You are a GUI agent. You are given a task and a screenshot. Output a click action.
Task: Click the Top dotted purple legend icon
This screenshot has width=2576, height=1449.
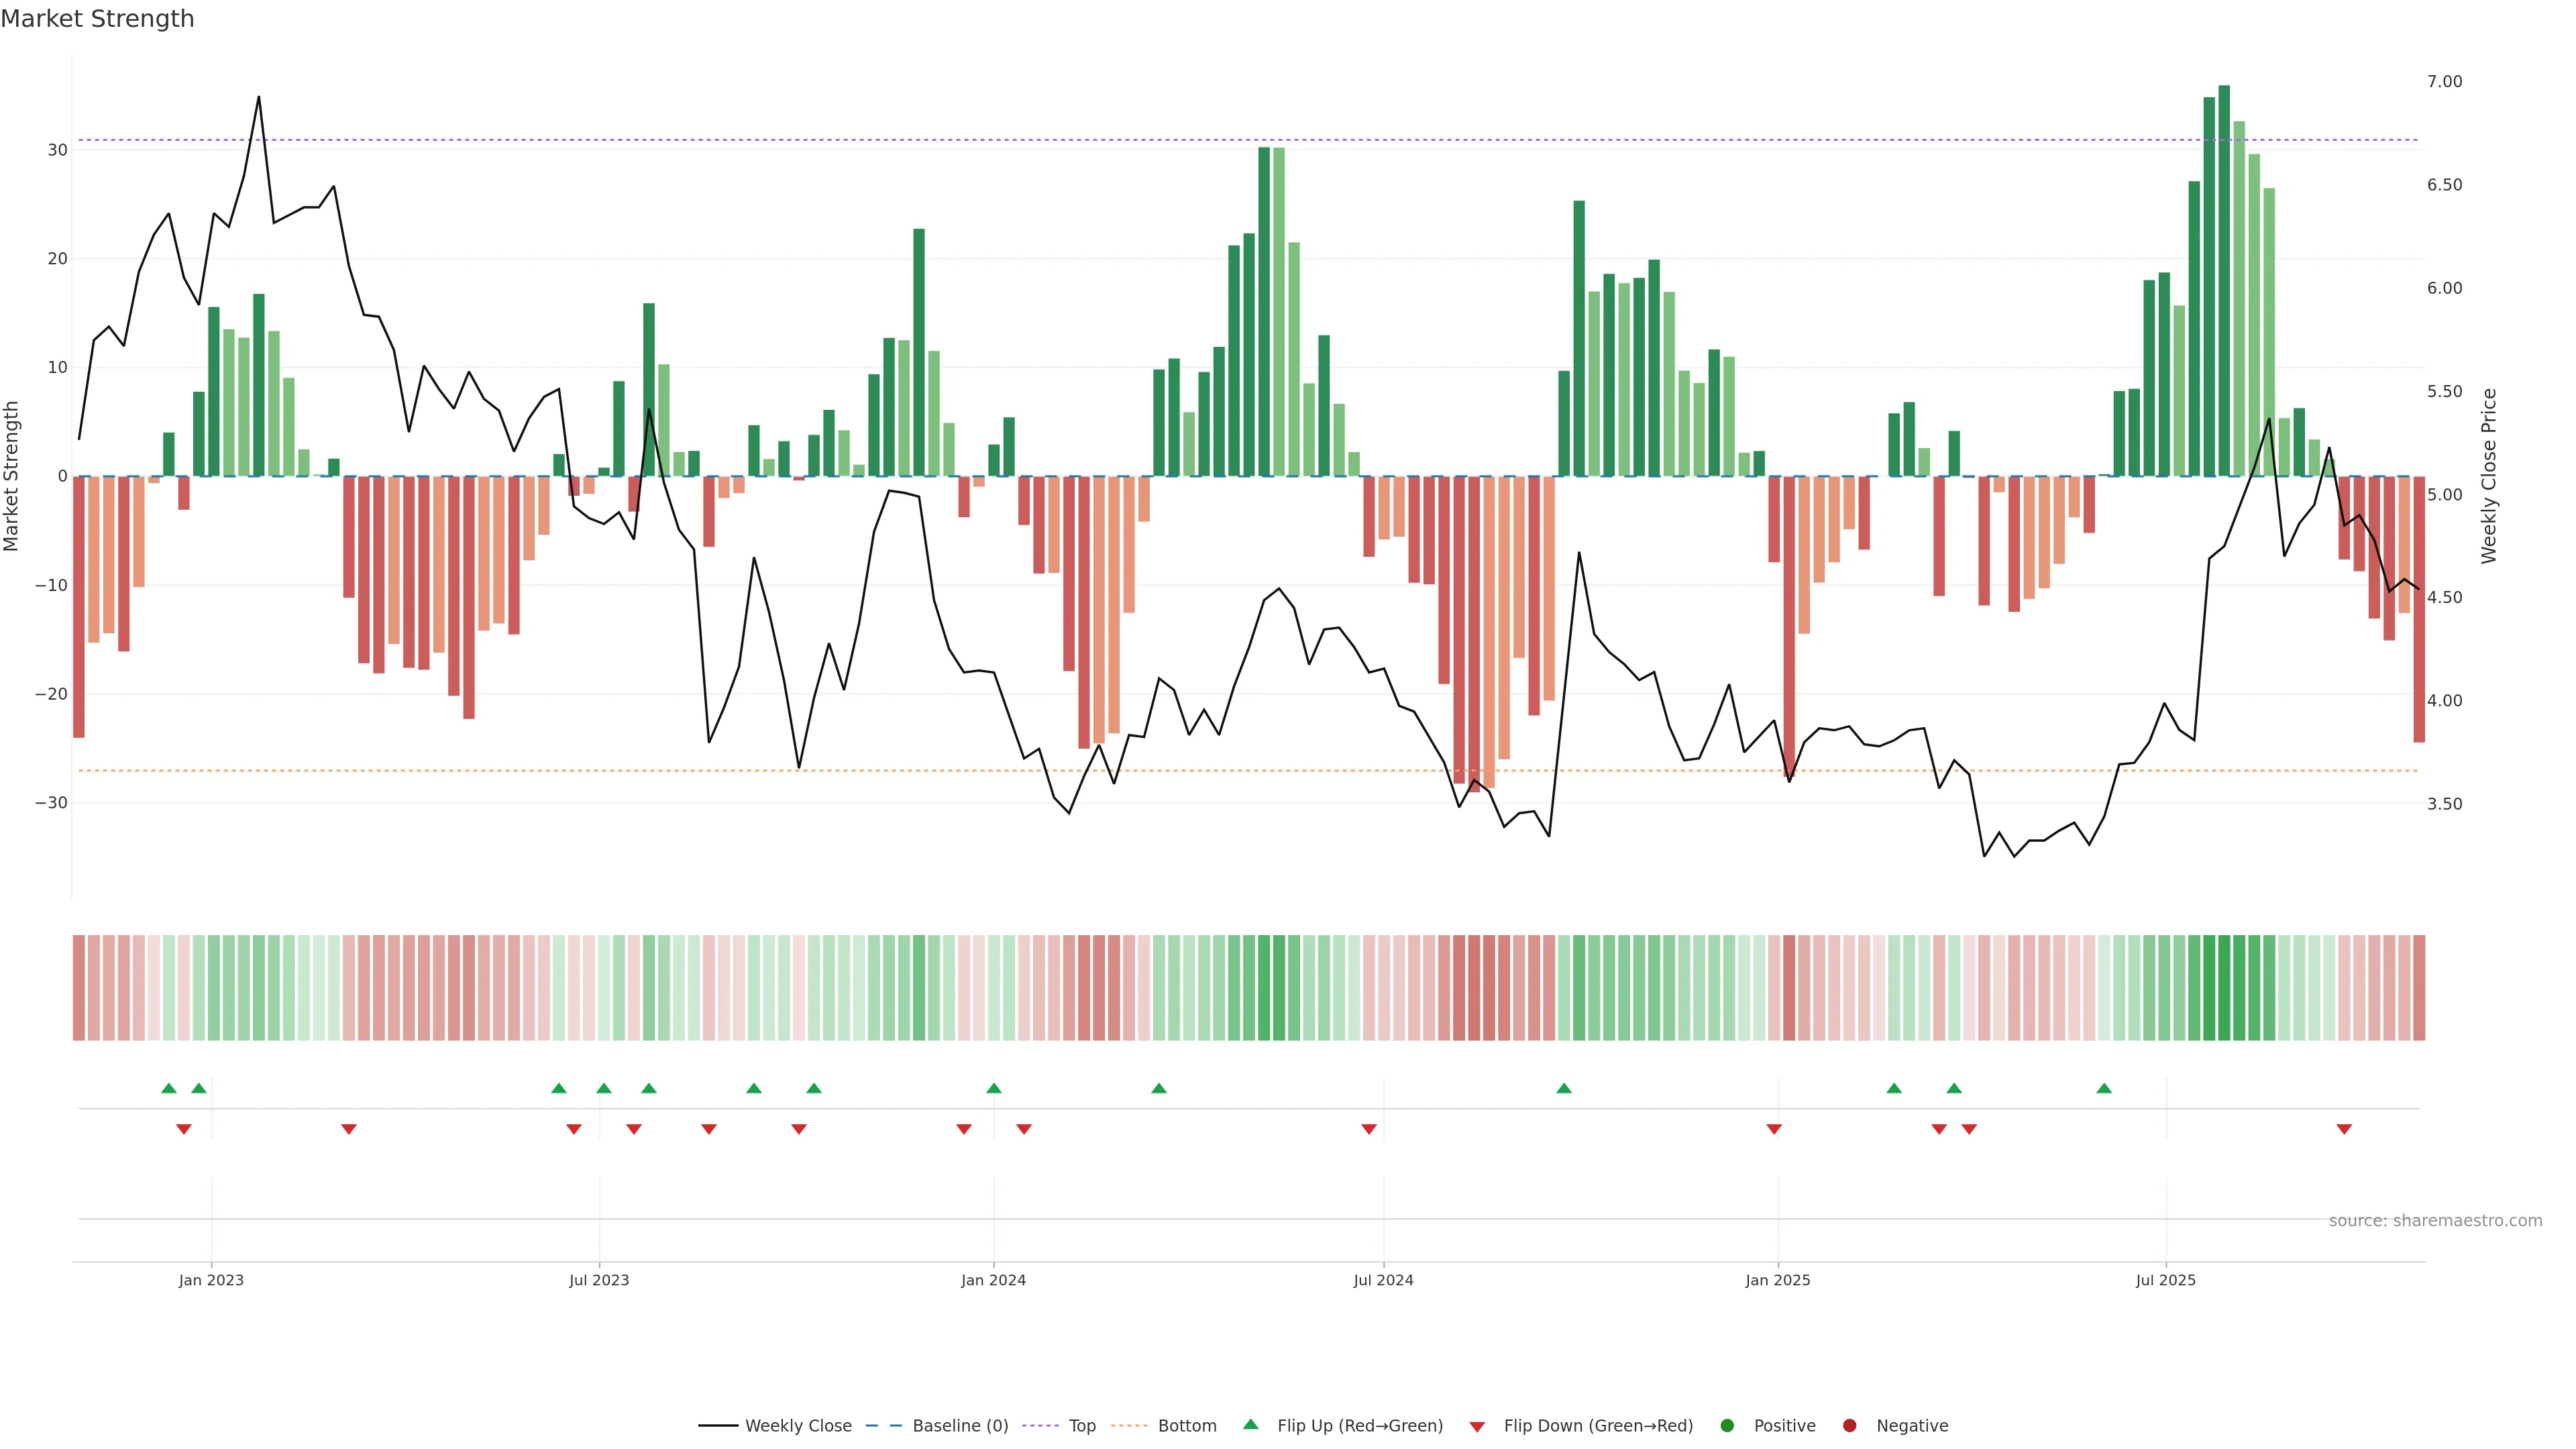(x=1041, y=1426)
